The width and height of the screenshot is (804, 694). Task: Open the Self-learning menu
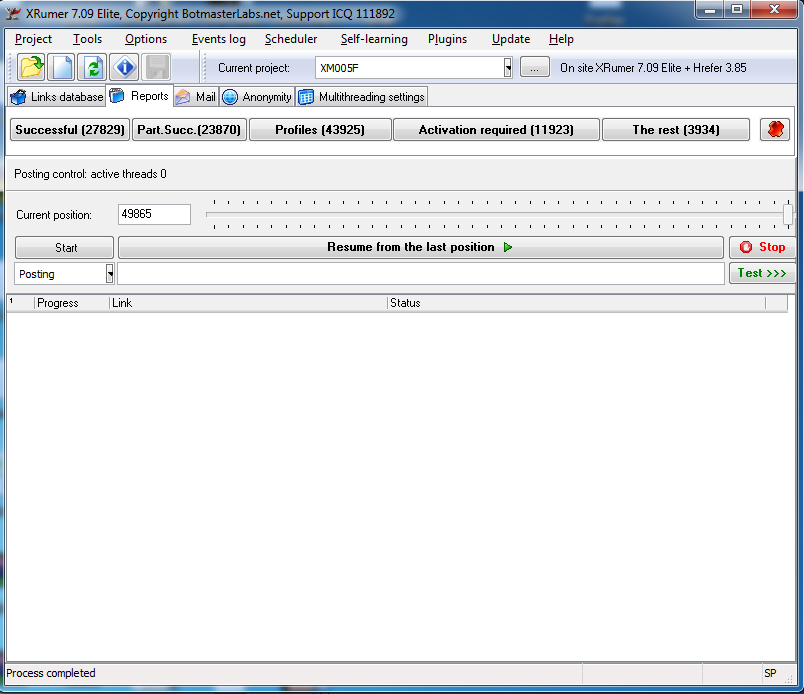(374, 39)
